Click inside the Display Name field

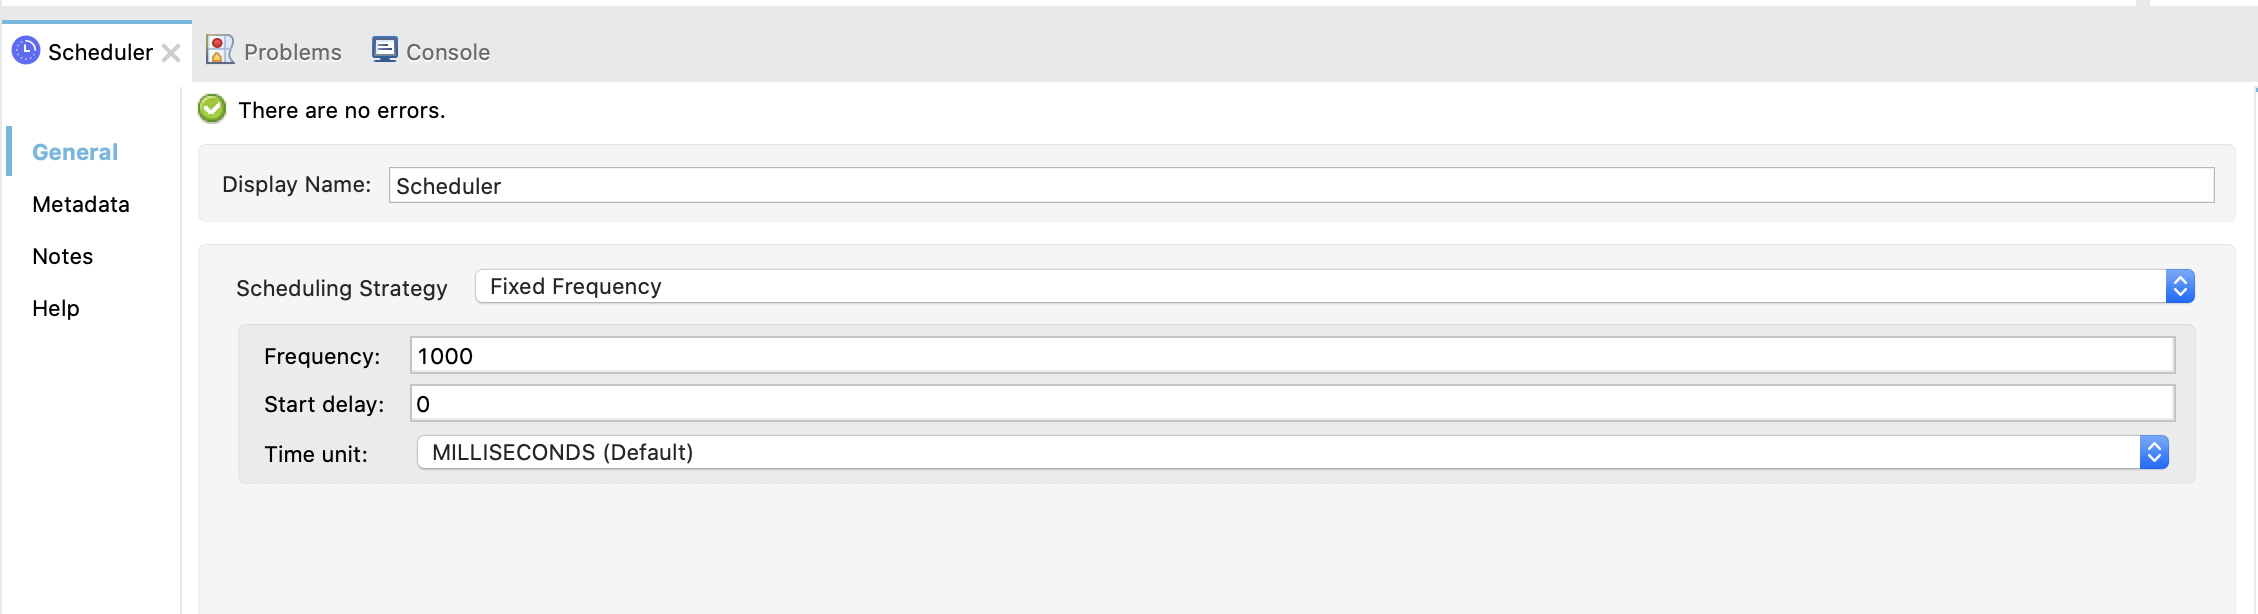1200,185
